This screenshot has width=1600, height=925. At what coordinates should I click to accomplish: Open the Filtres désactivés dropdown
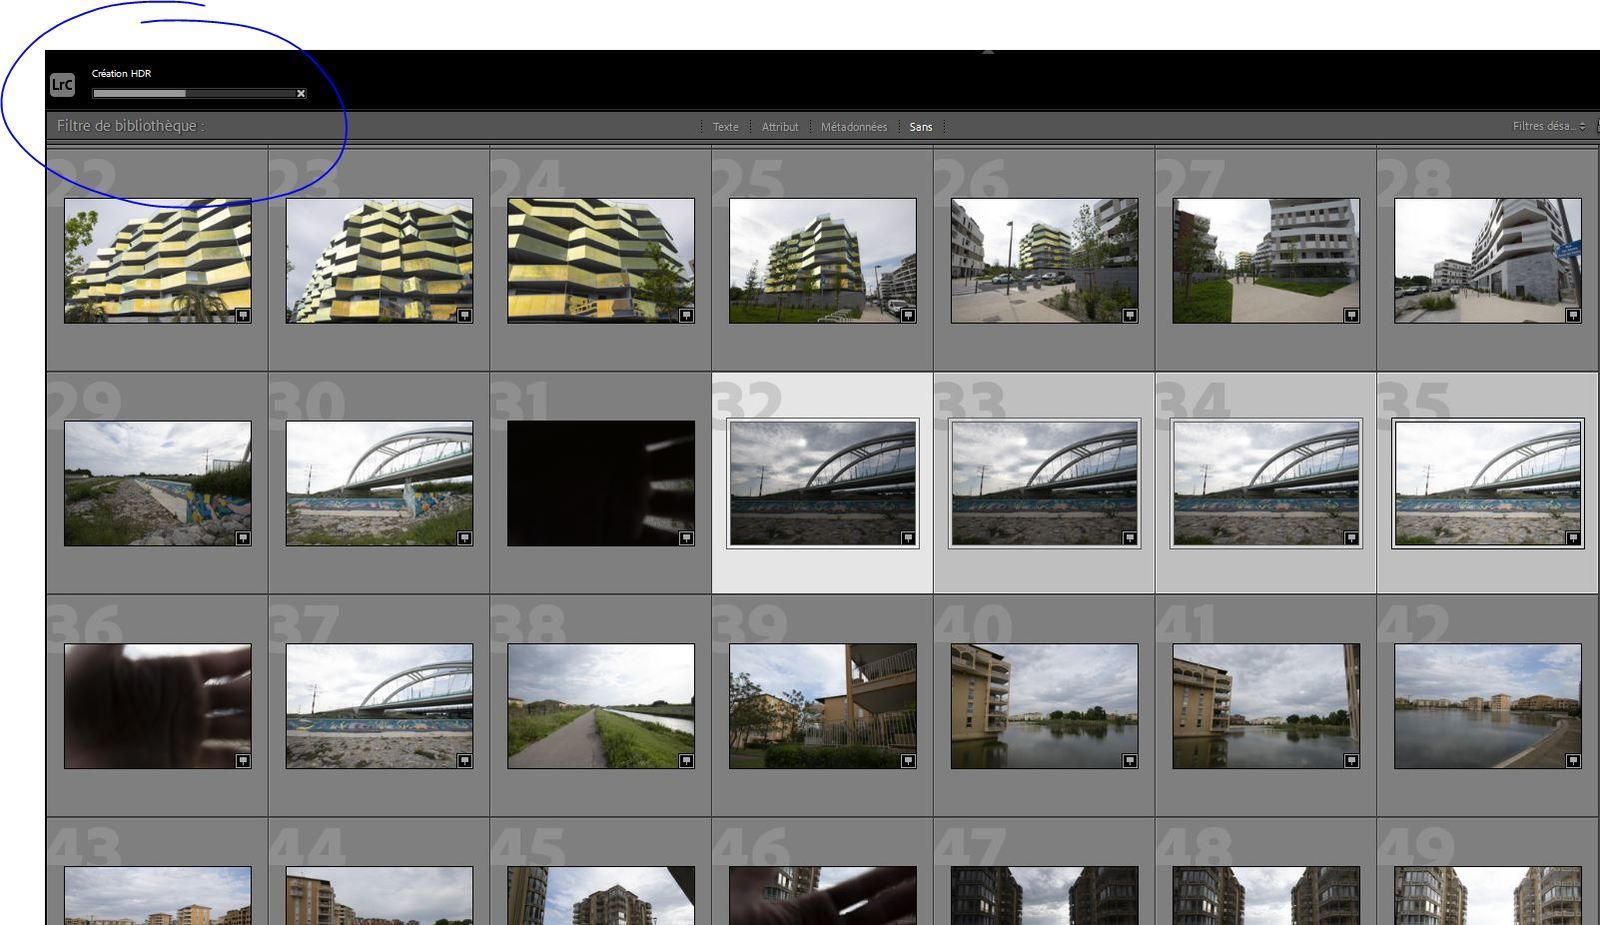click(1549, 126)
